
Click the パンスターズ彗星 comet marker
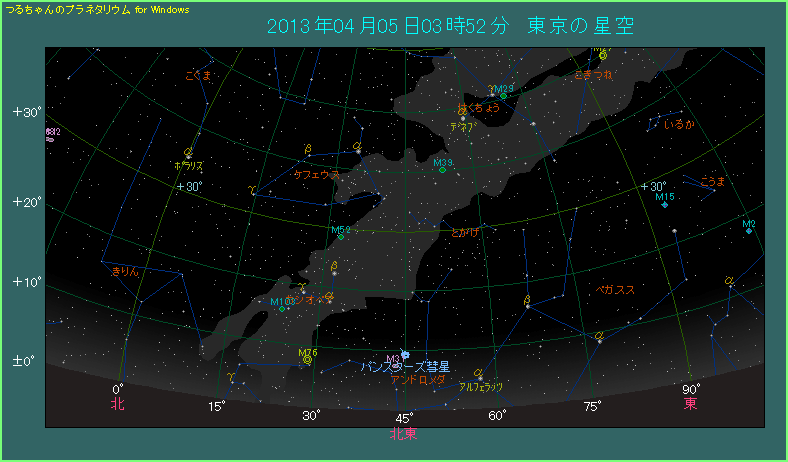(405, 354)
